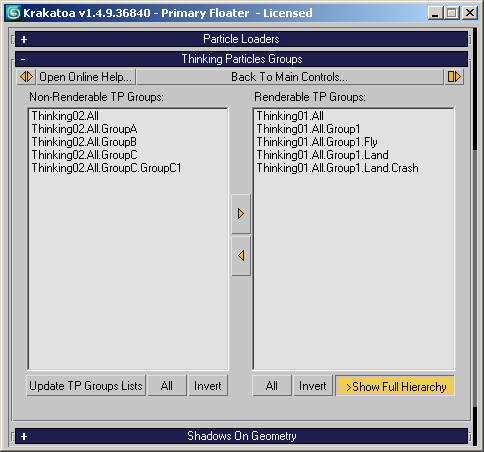Toggle the Show Full Hierarchy button
Screen dimensions: 484x452
pyautogui.click(x=395, y=386)
